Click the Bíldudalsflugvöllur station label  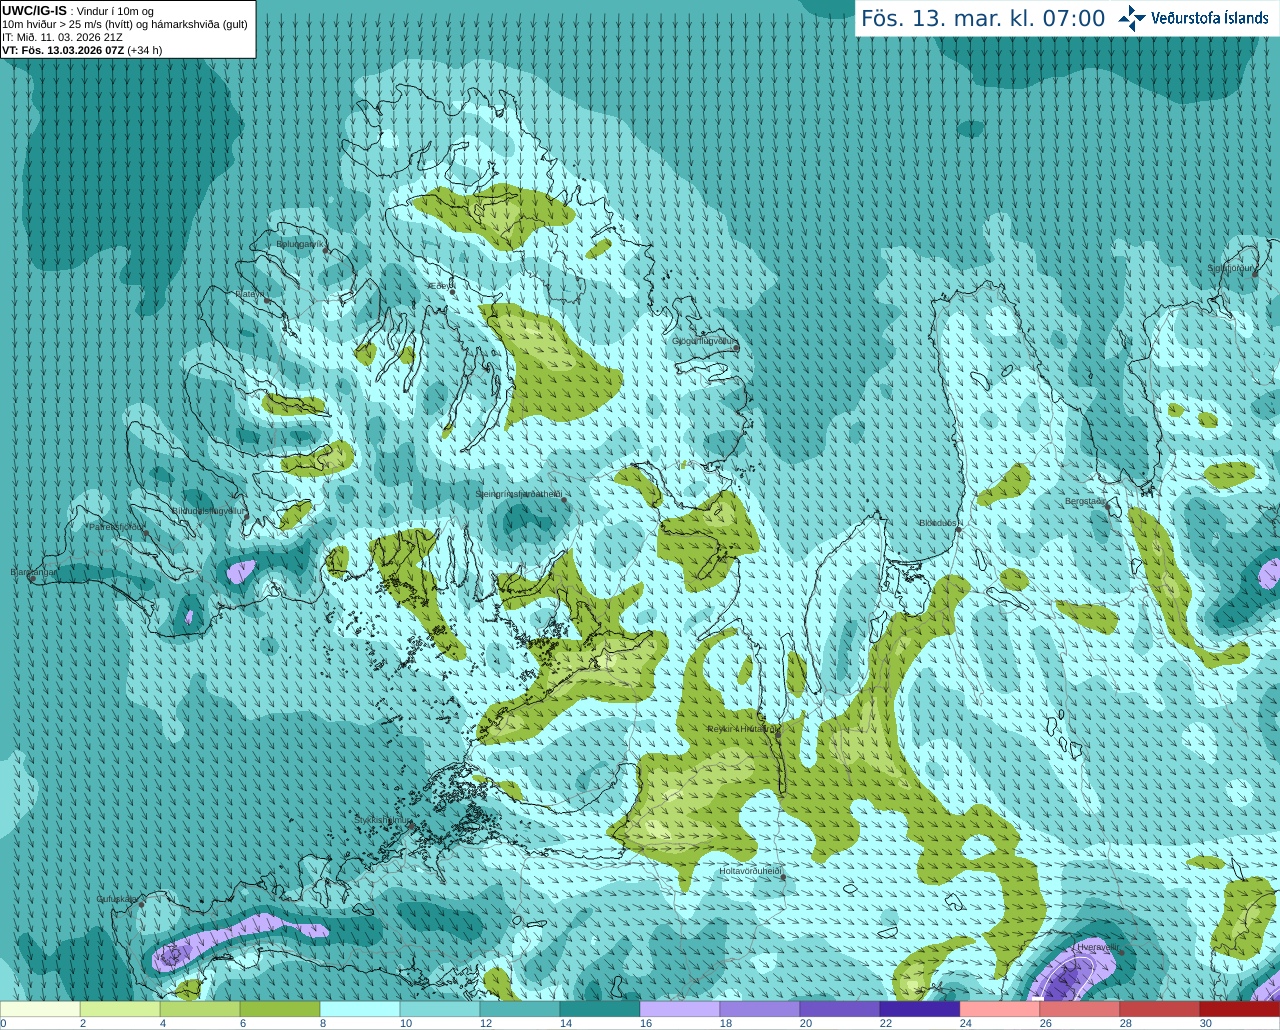207,510
